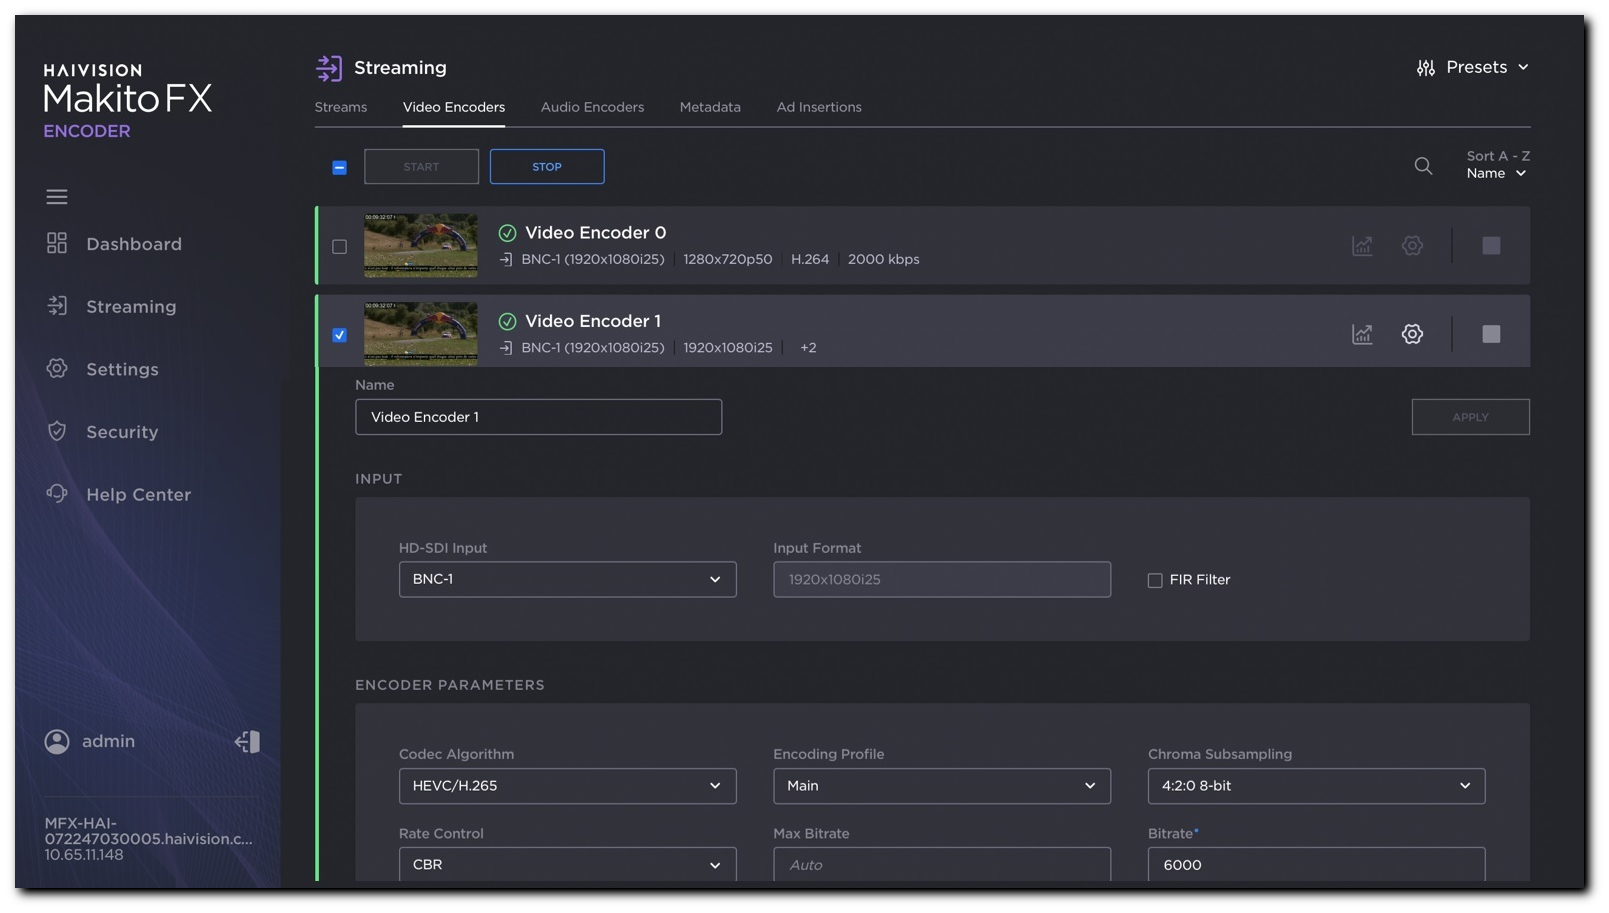Click Video Encoder 0 status check icon
This screenshot has width=1609, height=913.
coord(508,233)
